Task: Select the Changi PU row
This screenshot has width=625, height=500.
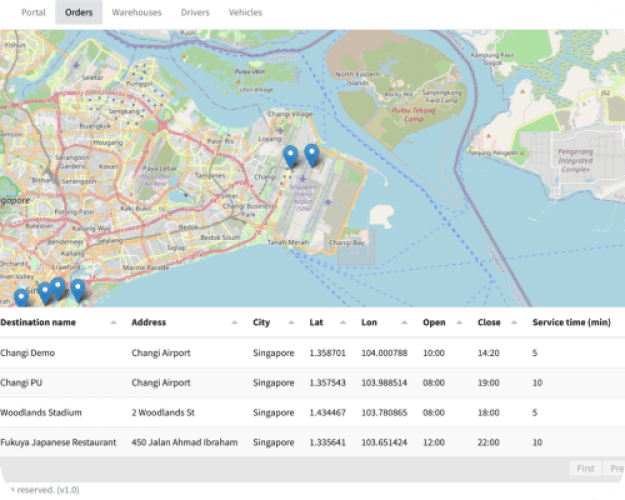Action: 312,383
